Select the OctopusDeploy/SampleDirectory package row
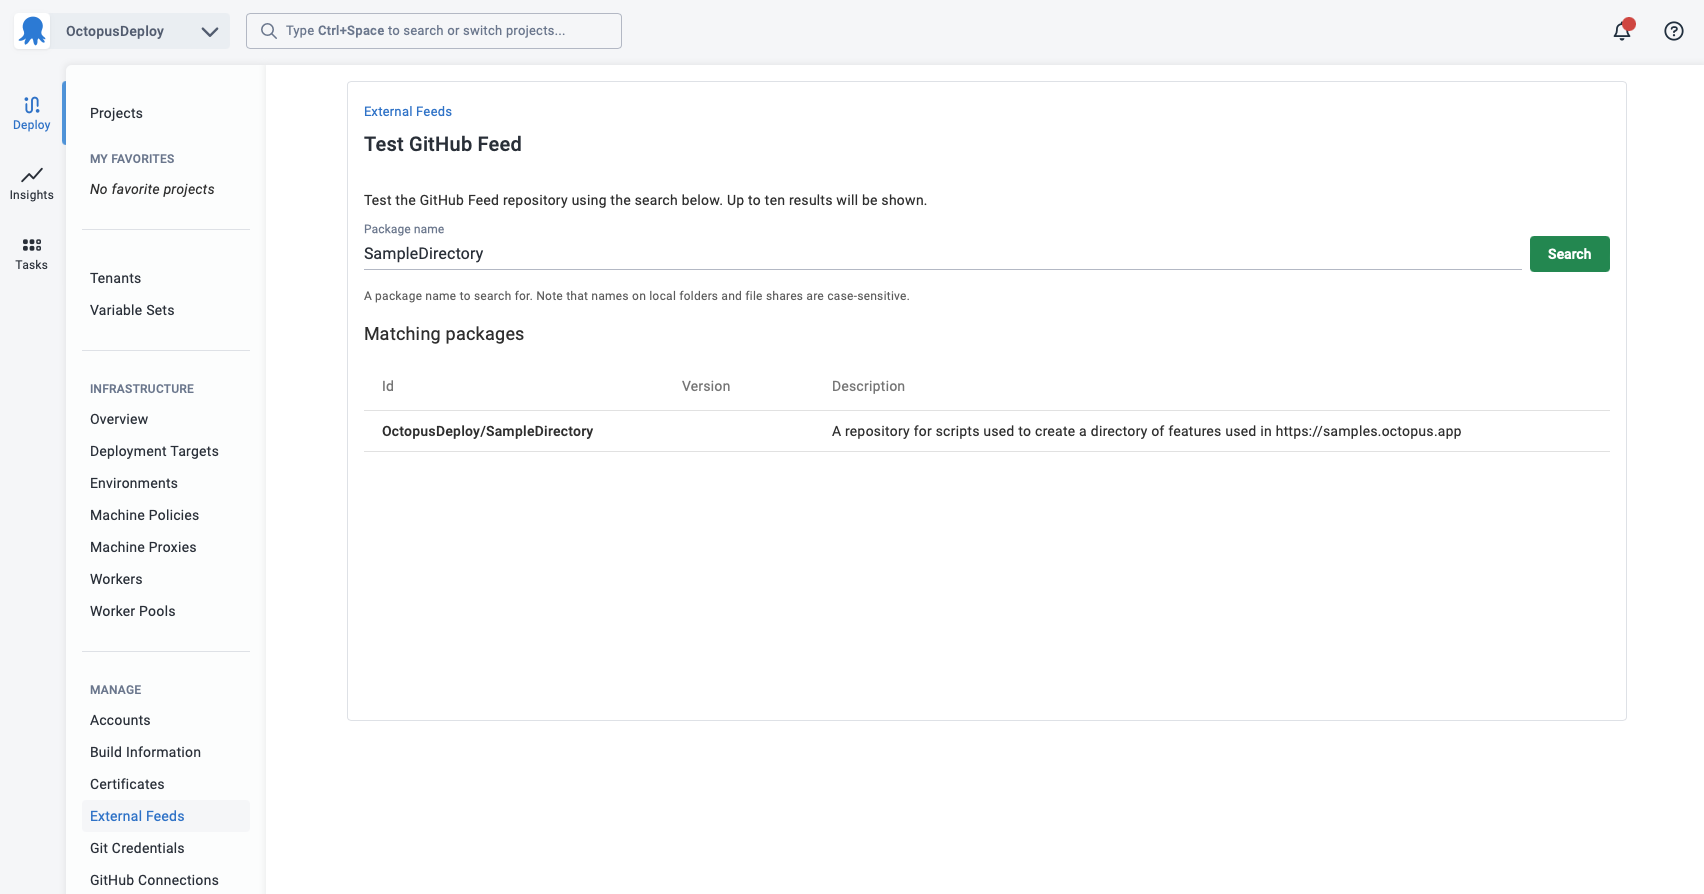1704x894 pixels. tap(986, 431)
